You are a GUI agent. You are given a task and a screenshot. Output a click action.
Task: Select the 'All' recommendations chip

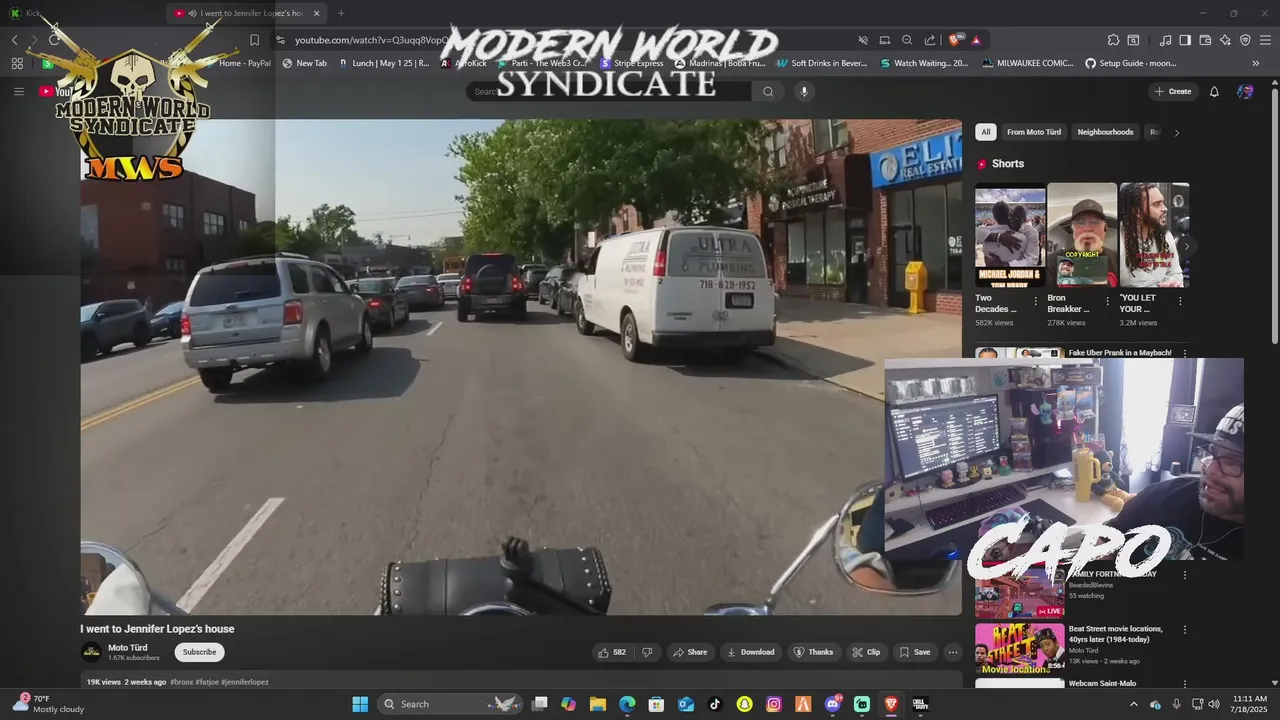pos(985,132)
